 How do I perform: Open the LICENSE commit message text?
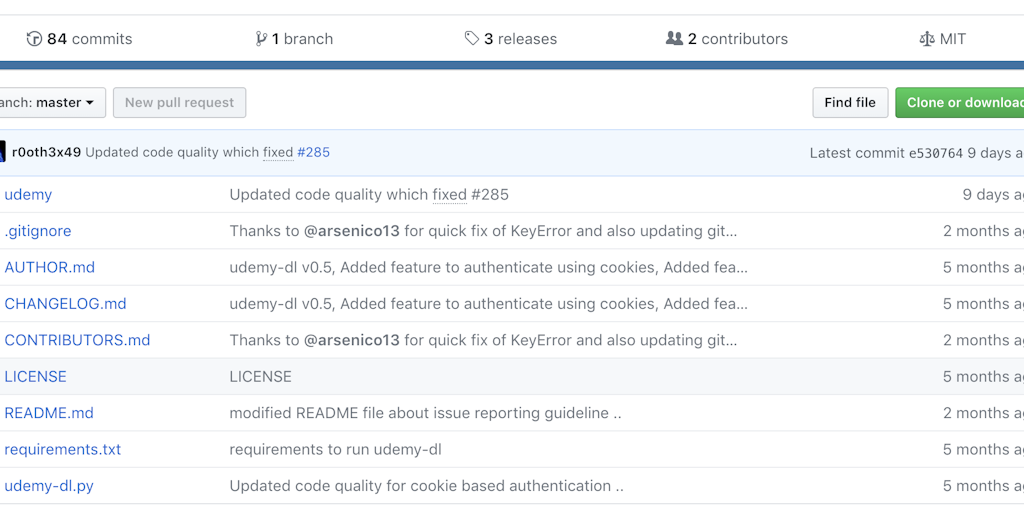pyautogui.click(x=261, y=377)
